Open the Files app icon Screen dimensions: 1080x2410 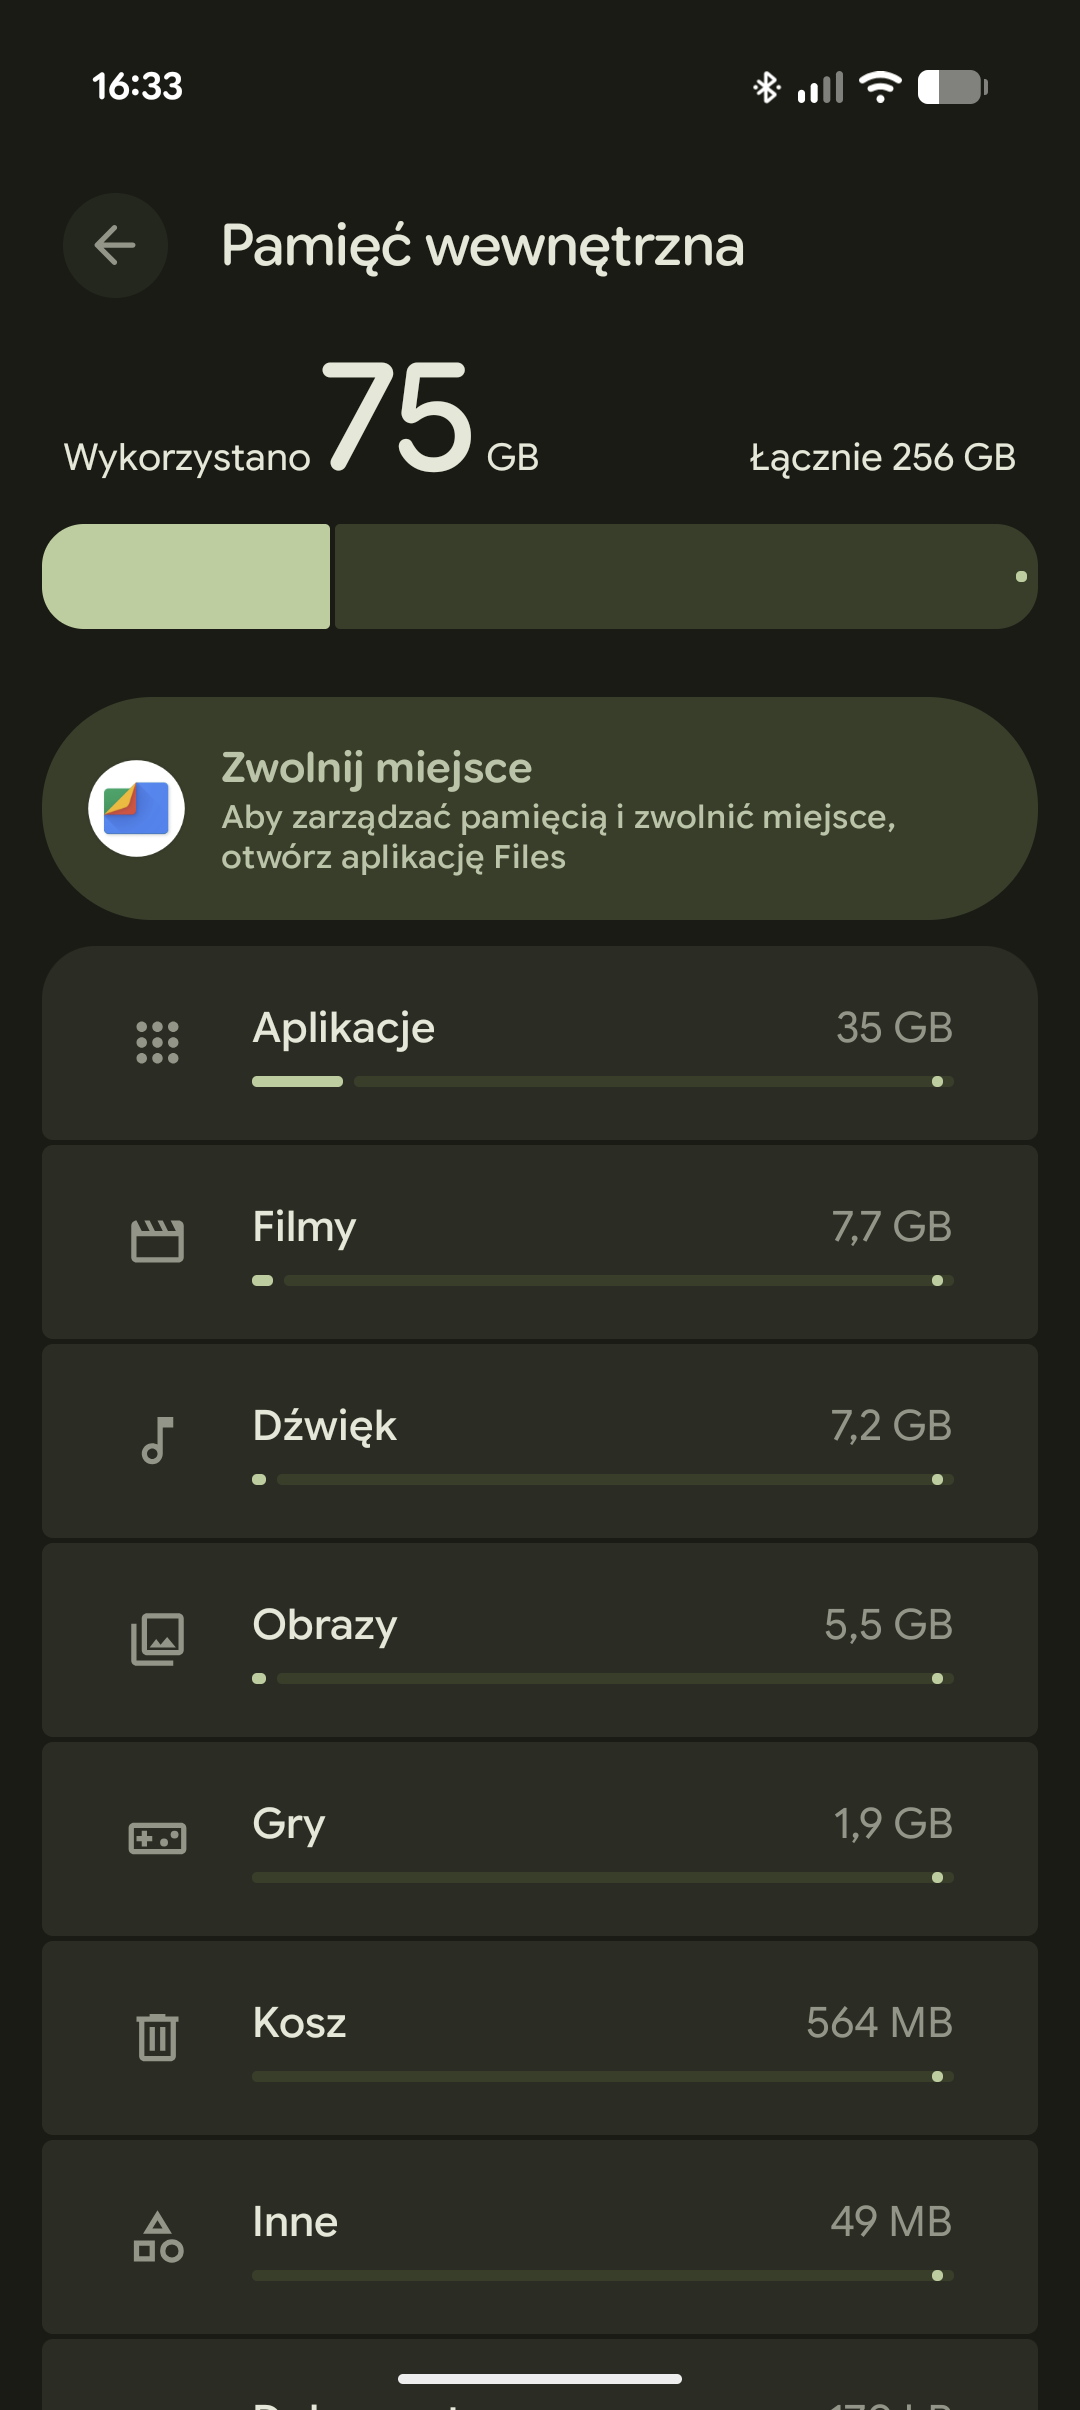point(136,808)
